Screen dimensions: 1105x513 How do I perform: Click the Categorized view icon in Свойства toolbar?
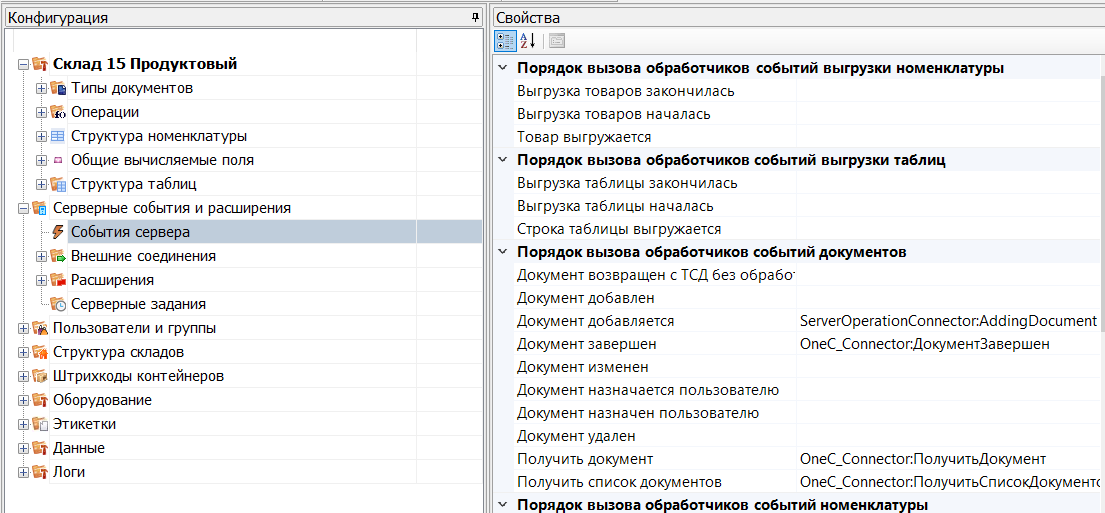(x=505, y=40)
